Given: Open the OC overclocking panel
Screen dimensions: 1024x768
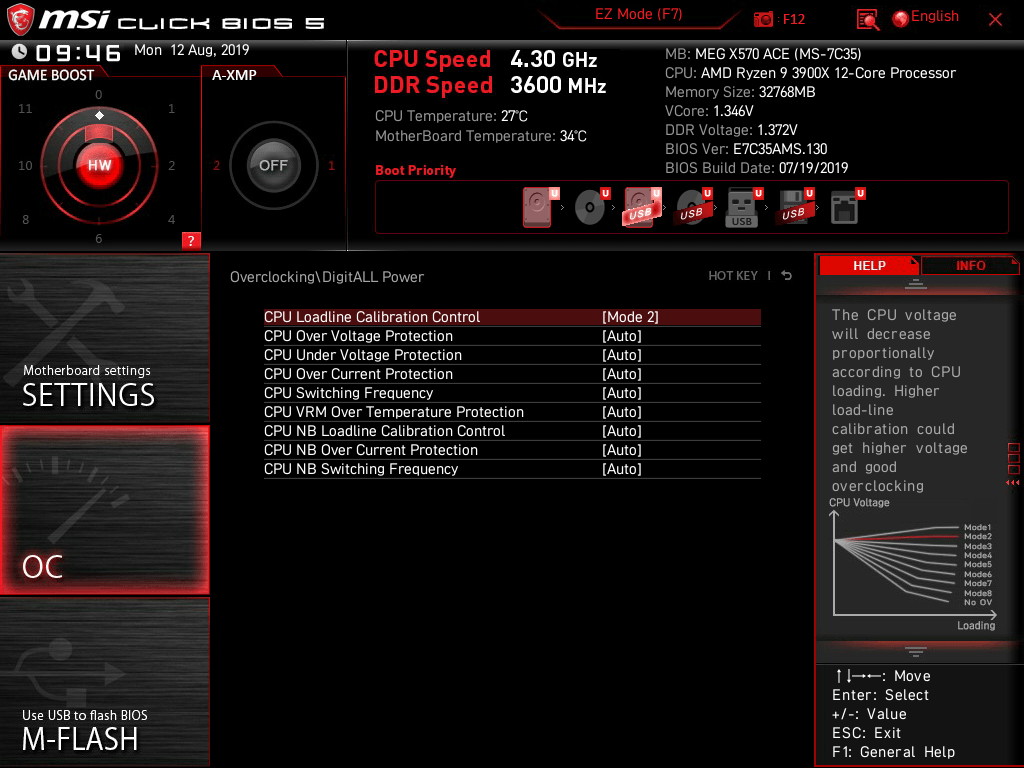Looking at the screenshot, I should click(104, 510).
